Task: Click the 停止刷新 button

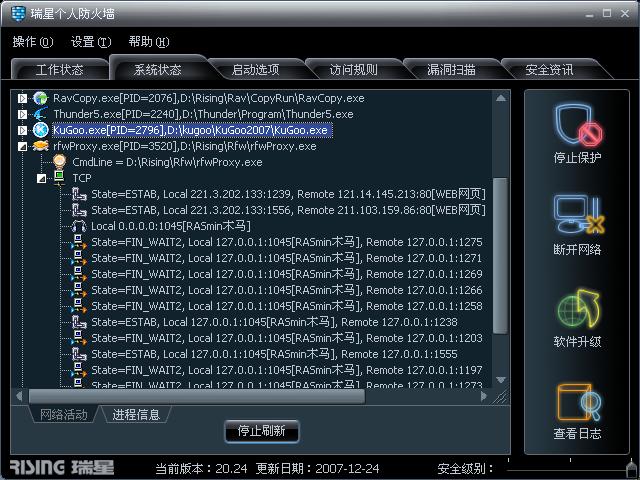Action: point(262,431)
